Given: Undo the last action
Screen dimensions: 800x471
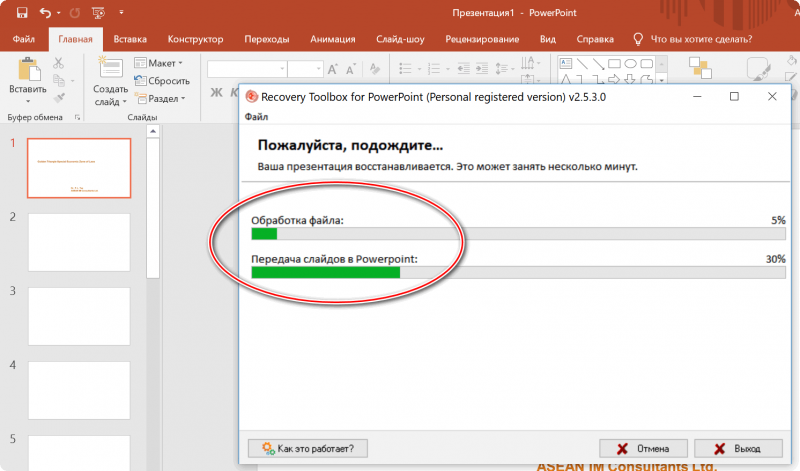Looking at the screenshot, I should 45,12.
